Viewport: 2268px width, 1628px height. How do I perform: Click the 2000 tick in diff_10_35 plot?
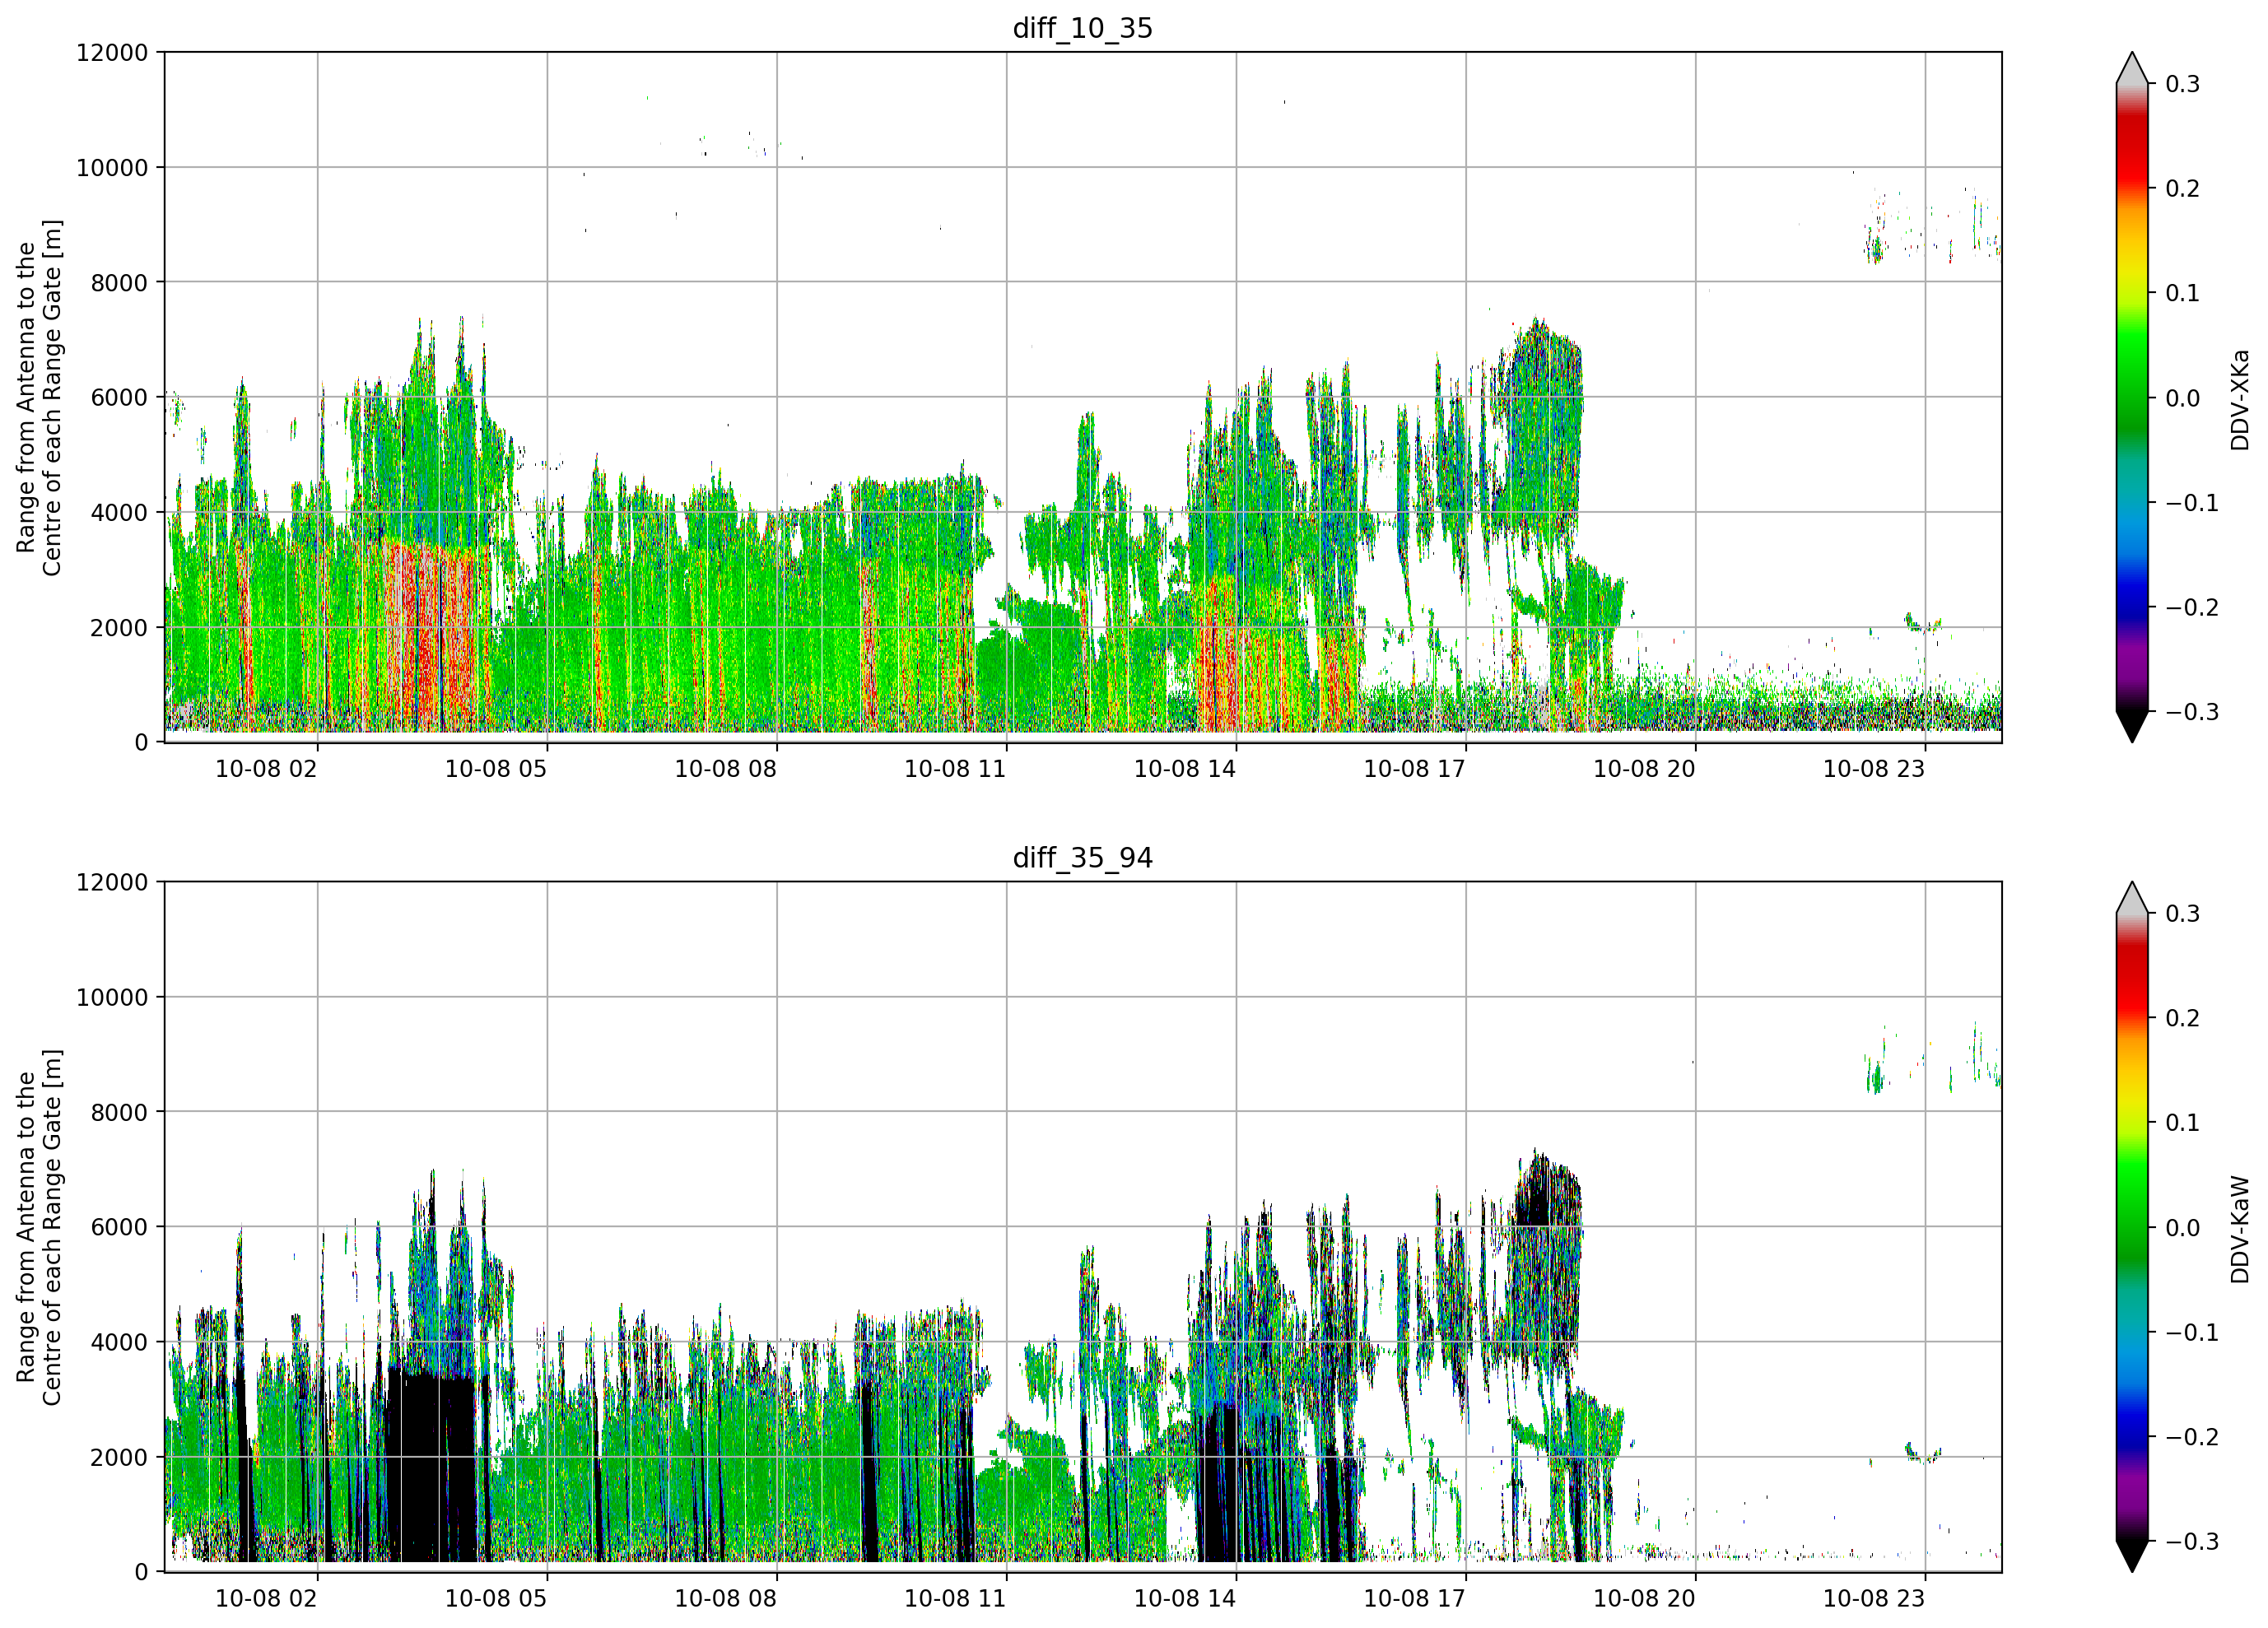119,628
